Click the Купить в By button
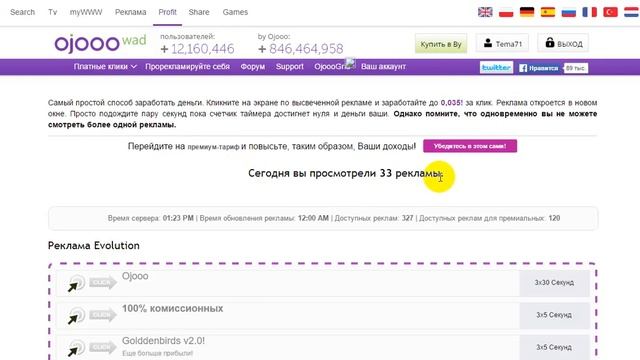Viewport: 640px width, 360px height. click(441, 44)
